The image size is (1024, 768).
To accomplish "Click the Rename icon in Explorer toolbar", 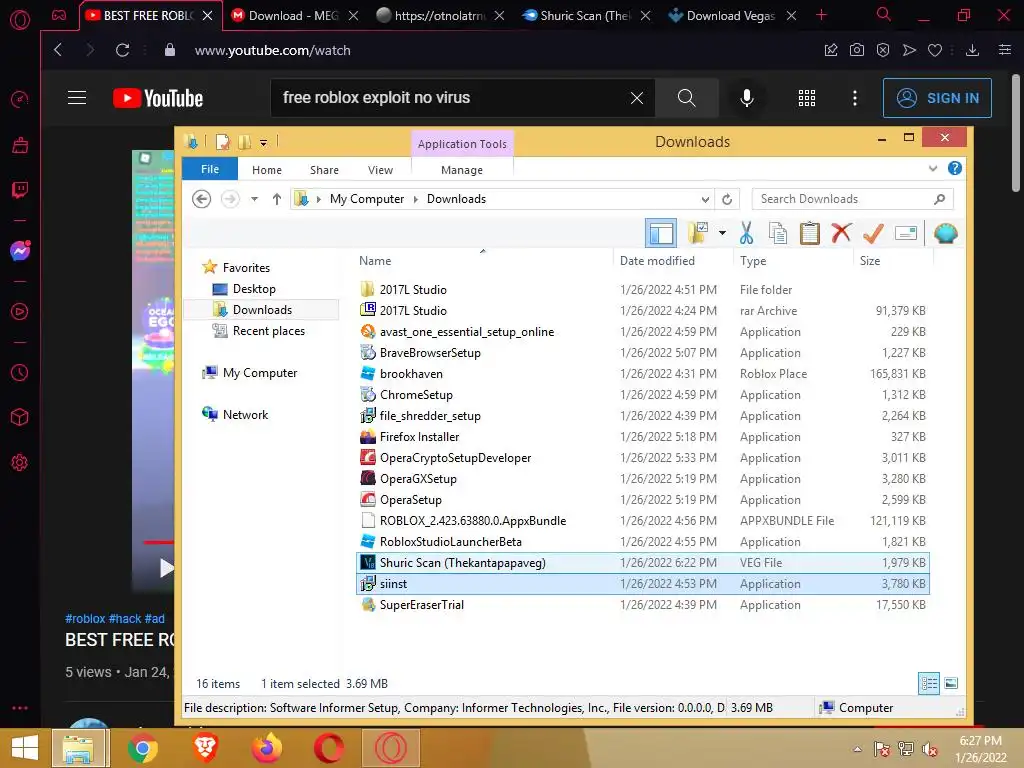I will 906,233.
